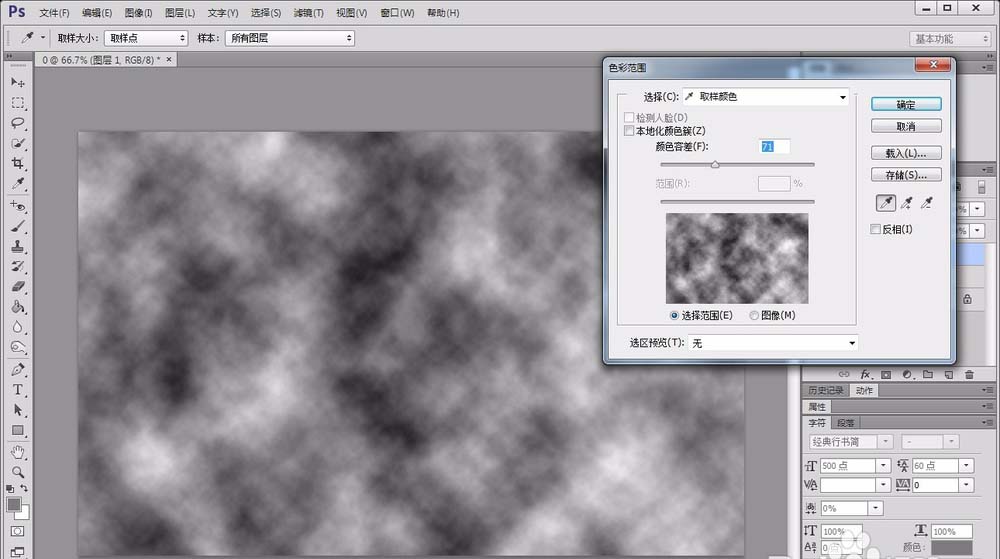The height and width of the screenshot is (559, 1000).
Task: Select the Rectangle shape tool
Action: 18,430
